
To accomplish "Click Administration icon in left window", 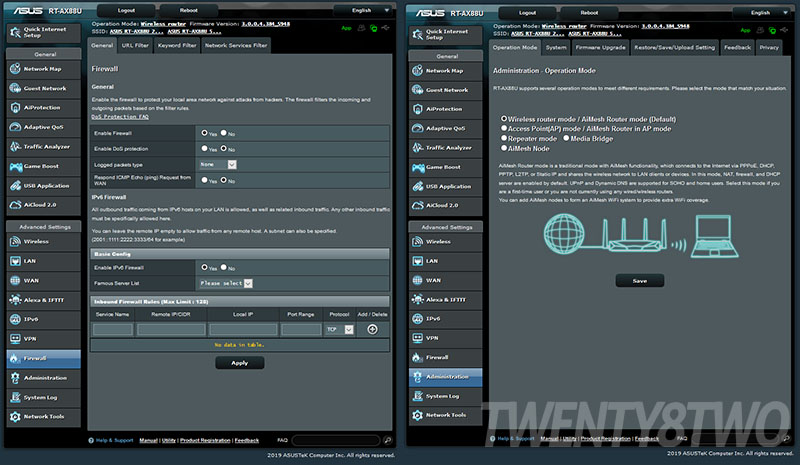I will pyautogui.click(x=15, y=378).
